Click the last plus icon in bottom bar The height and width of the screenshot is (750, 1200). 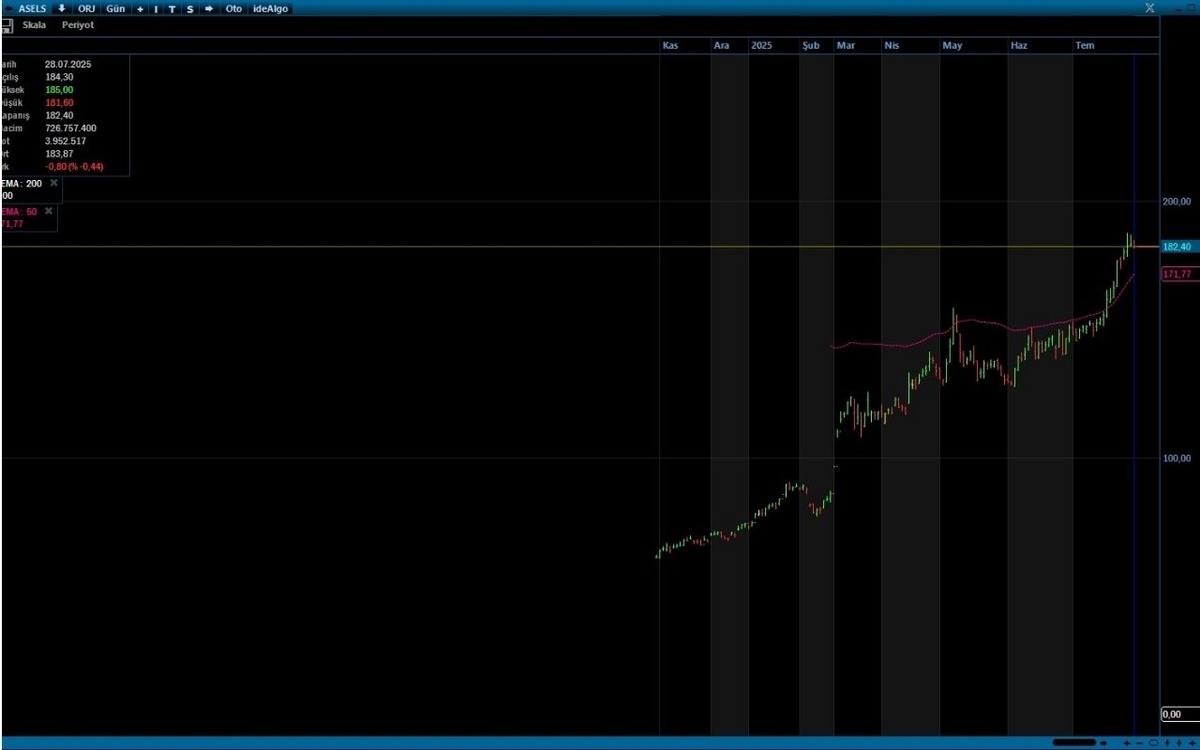tap(1192, 743)
